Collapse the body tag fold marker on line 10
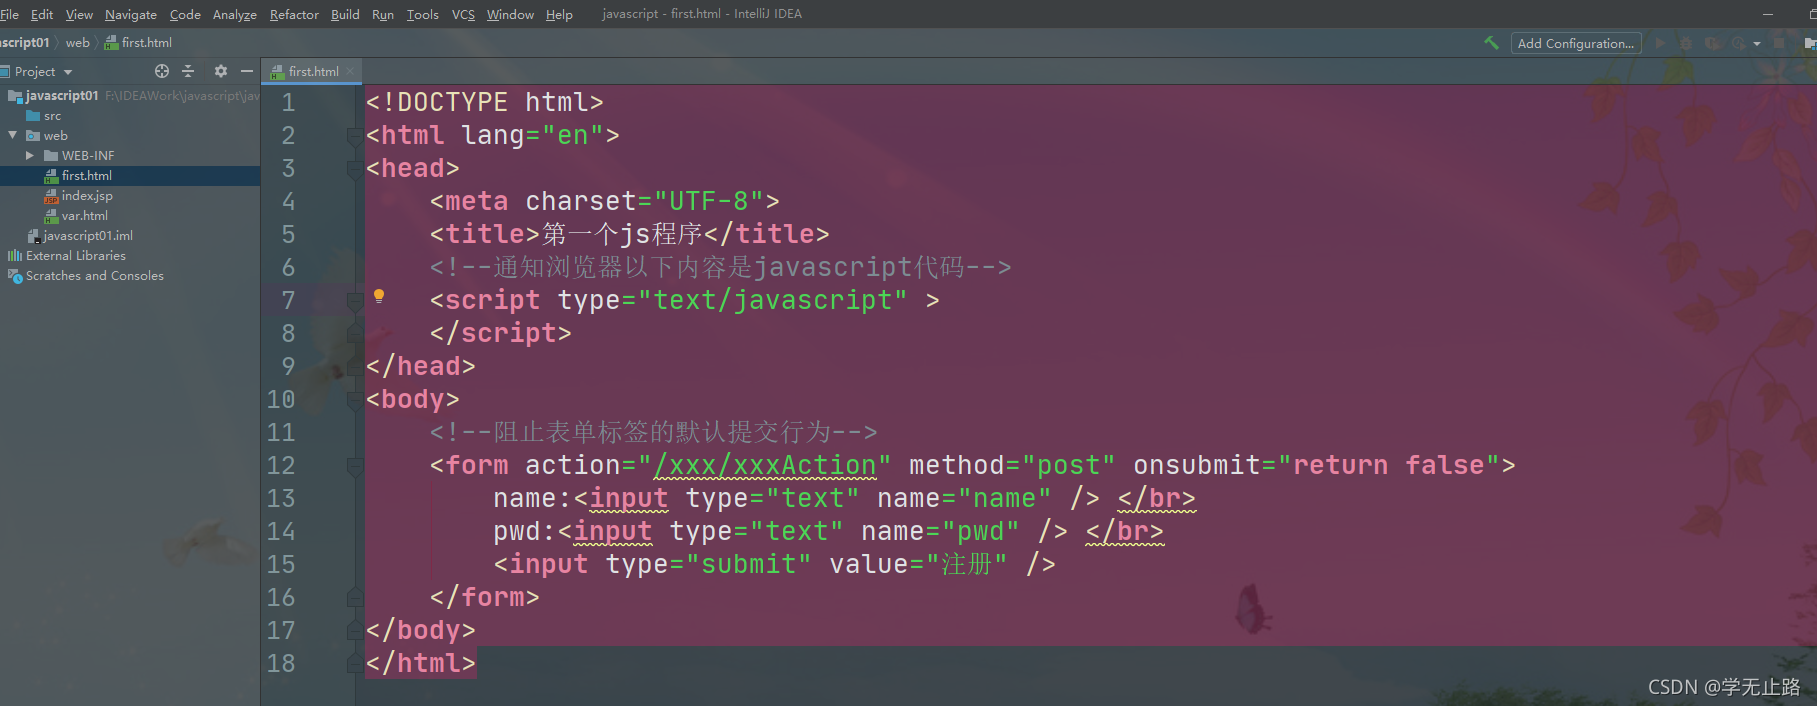Image resolution: width=1817 pixels, height=706 pixels. 354,400
